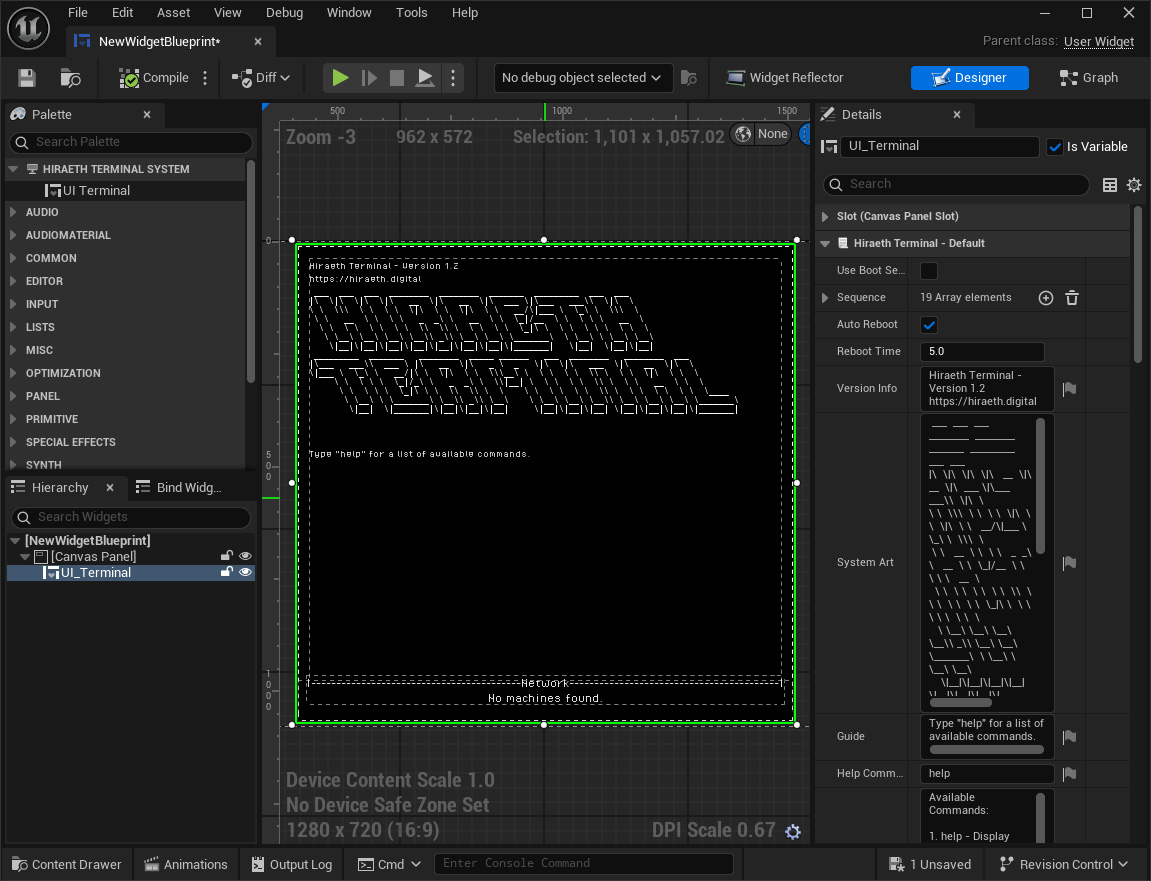Click the Search Widgets field

click(x=131, y=518)
